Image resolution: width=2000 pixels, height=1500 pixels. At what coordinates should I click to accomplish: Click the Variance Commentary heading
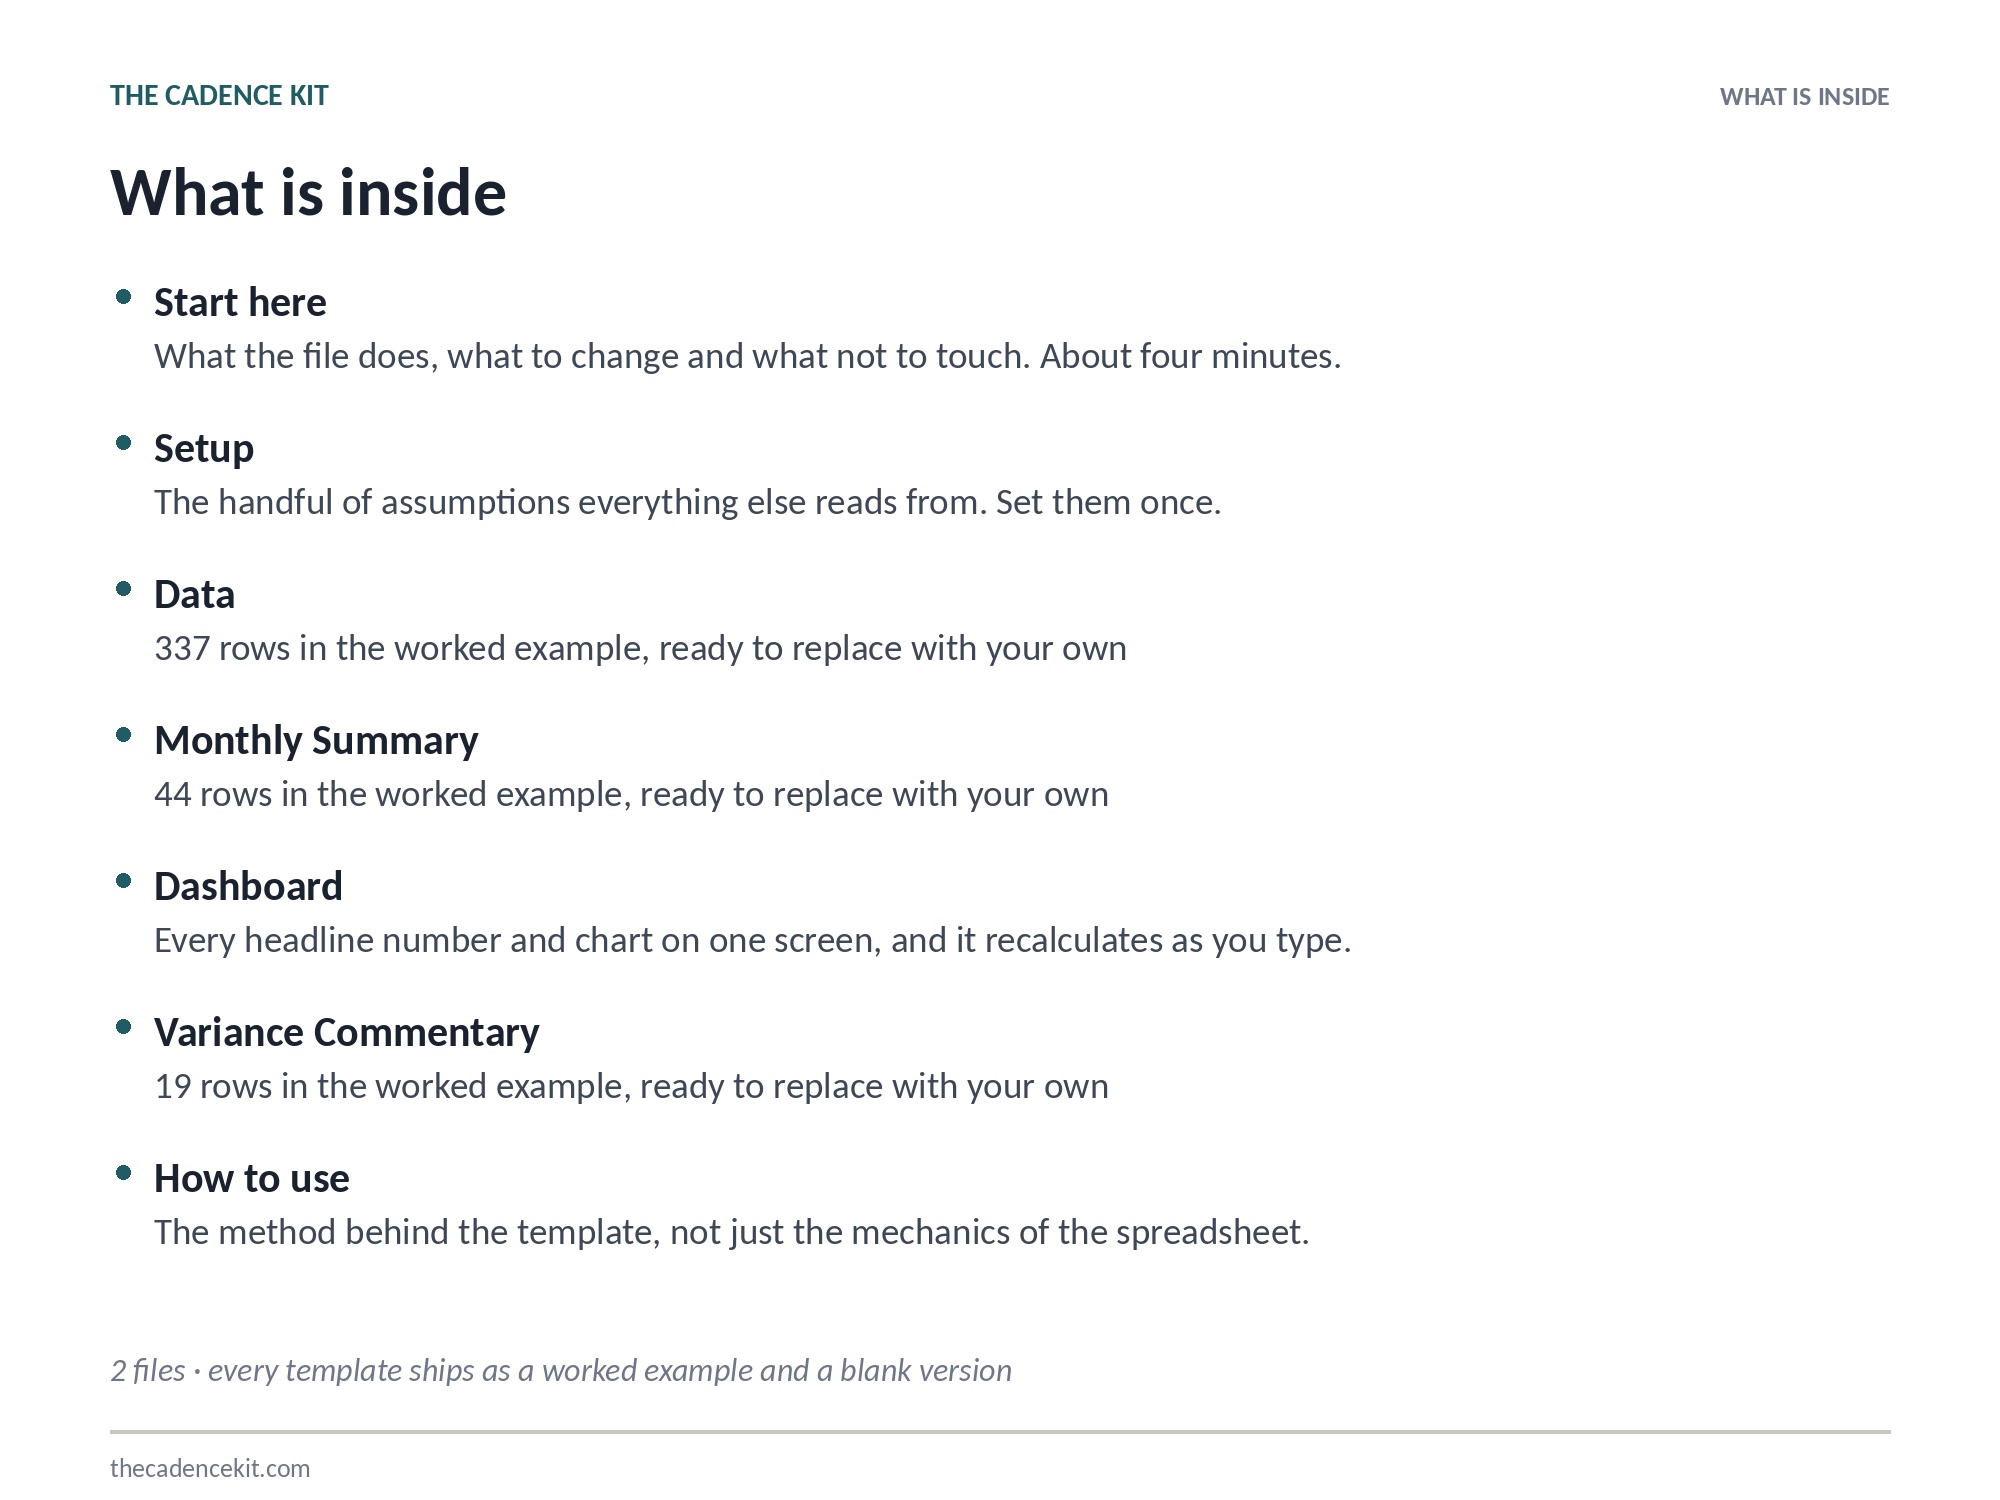click(x=346, y=1033)
